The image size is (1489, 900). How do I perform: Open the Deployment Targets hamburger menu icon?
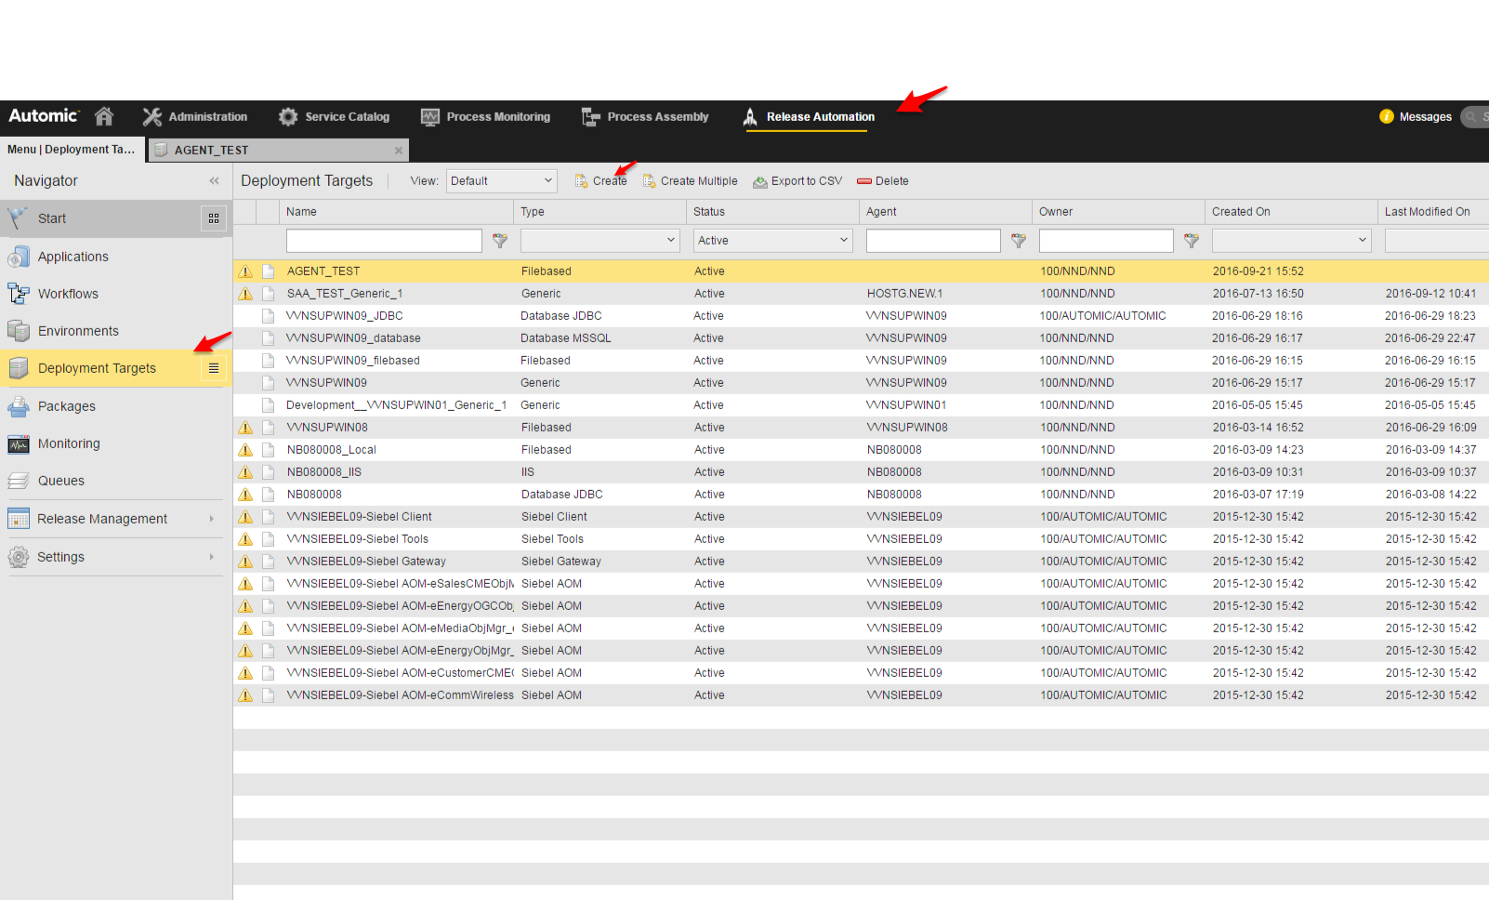tap(212, 367)
